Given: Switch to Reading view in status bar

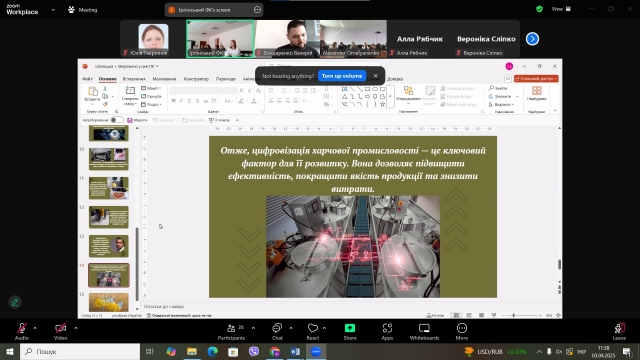Looking at the screenshot, I should click(x=482, y=315).
